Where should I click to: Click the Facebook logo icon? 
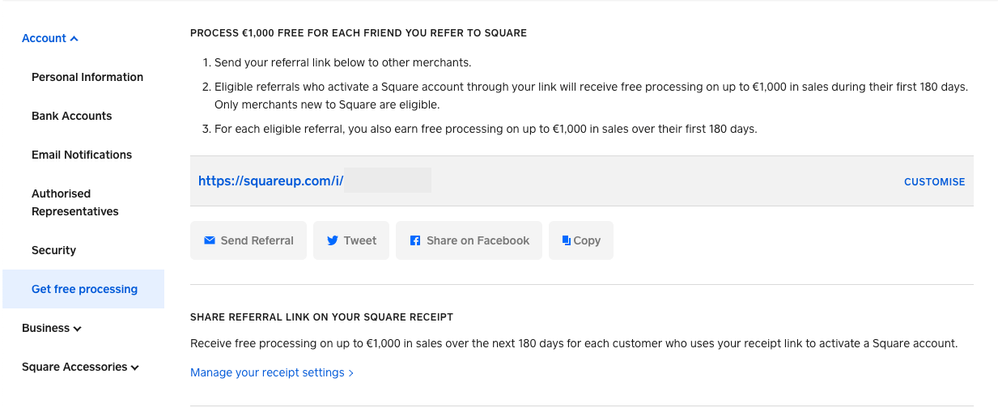(415, 241)
